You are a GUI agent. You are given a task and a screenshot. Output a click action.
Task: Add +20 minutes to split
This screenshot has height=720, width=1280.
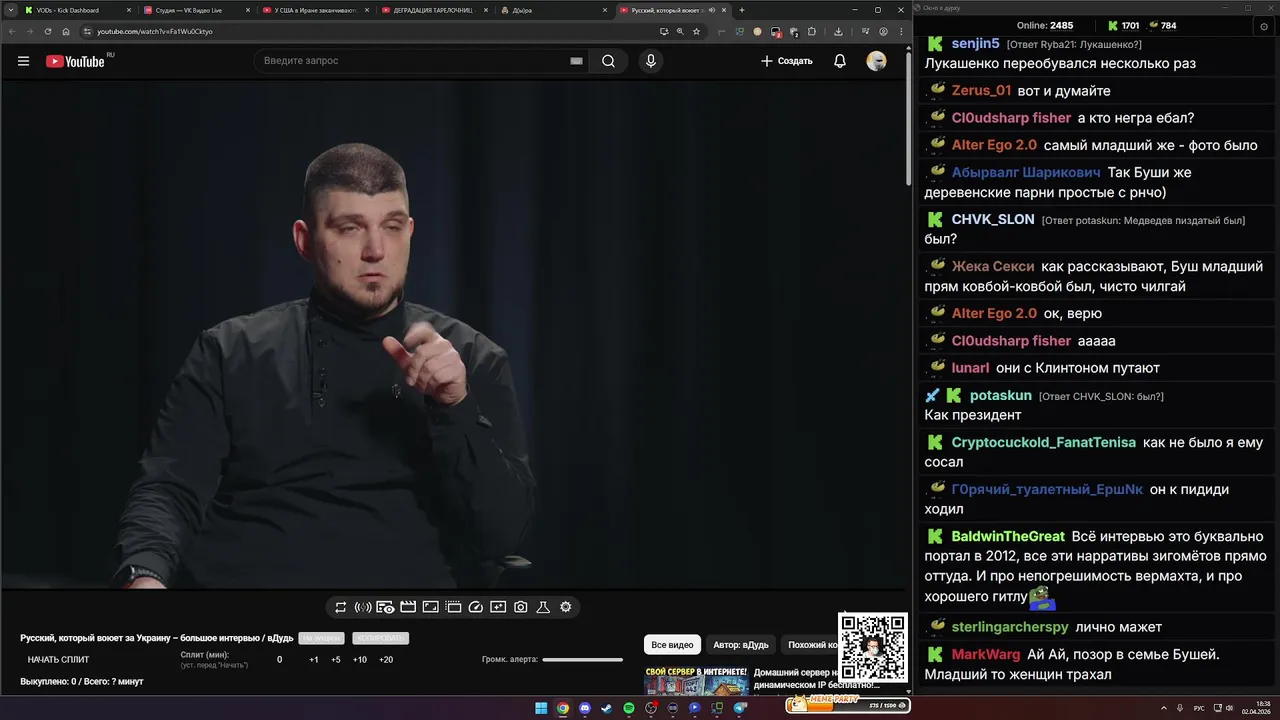point(386,660)
